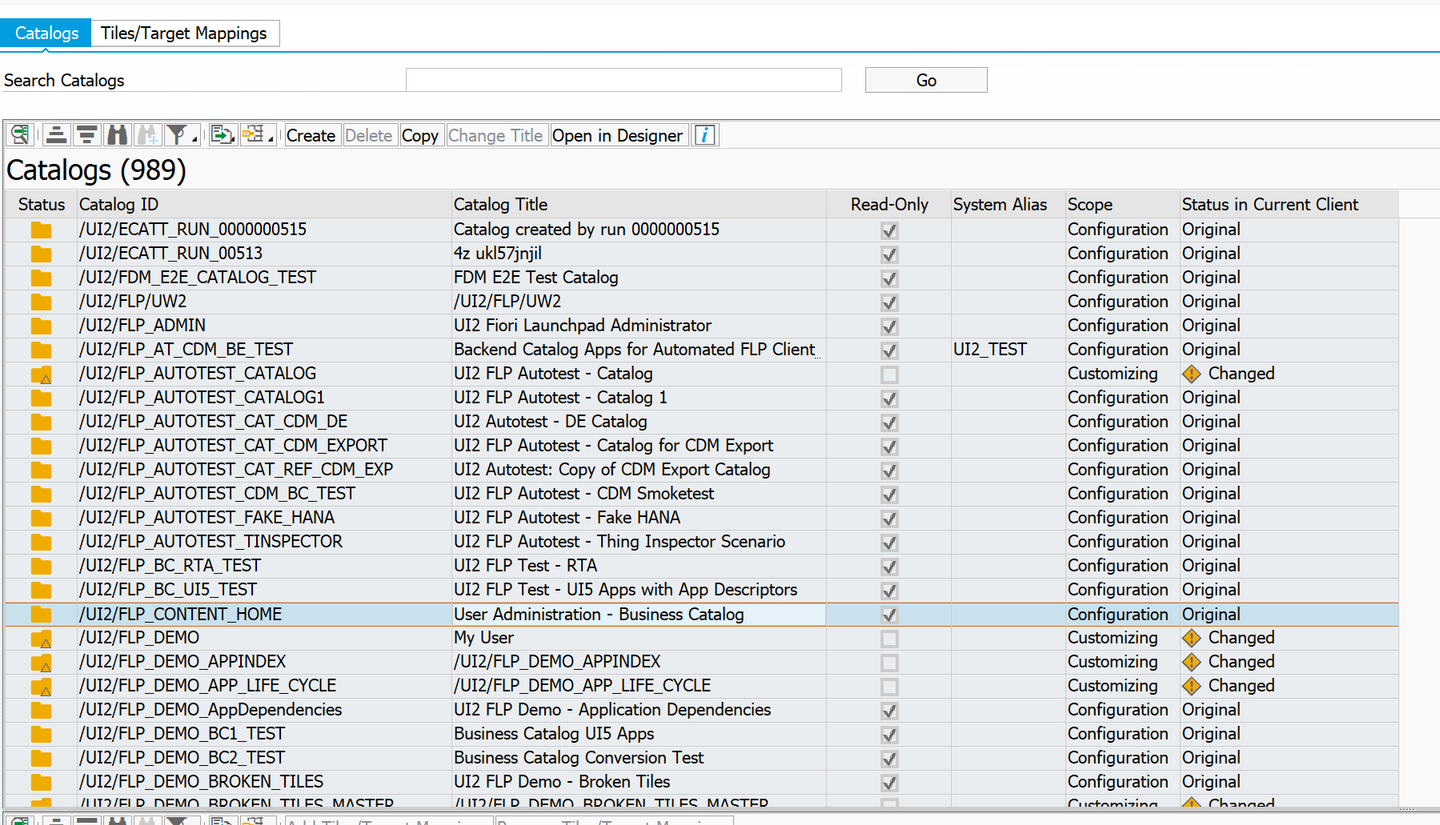
Task: Click the Create button in the toolbar
Action: click(x=311, y=135)
